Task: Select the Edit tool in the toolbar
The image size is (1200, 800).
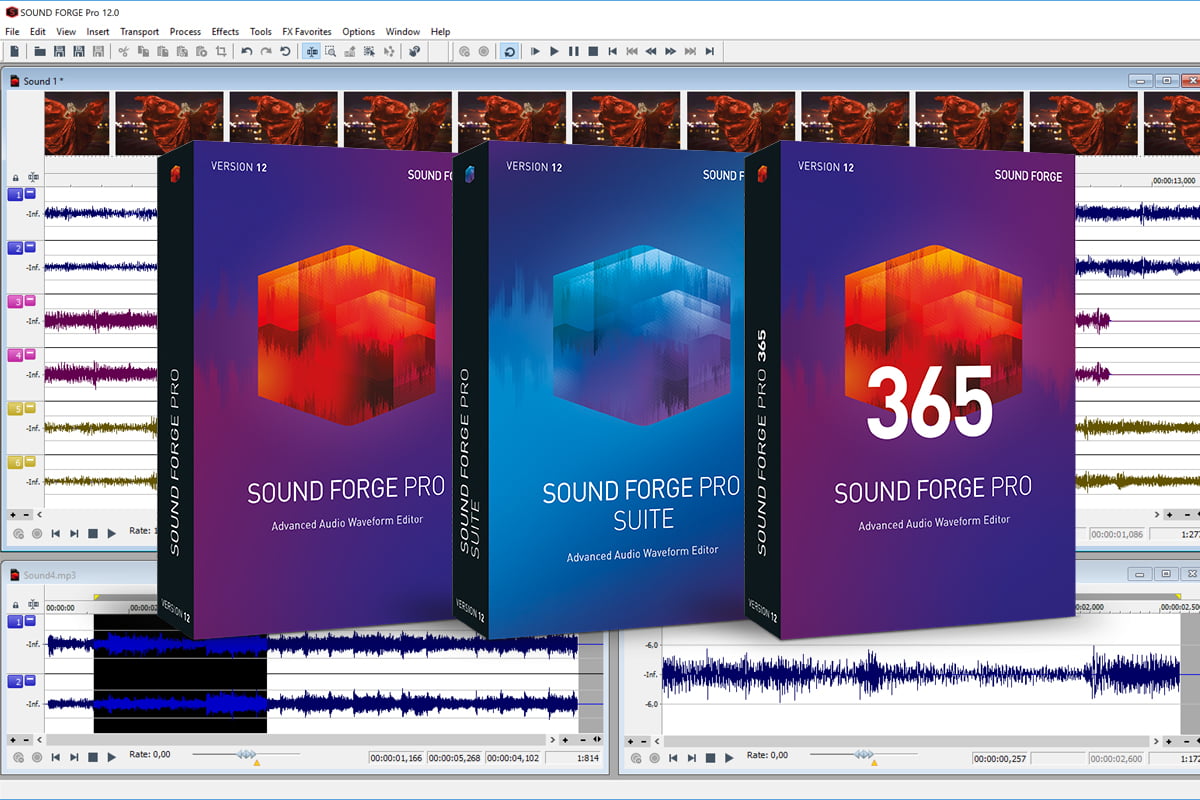Action: 311,51
